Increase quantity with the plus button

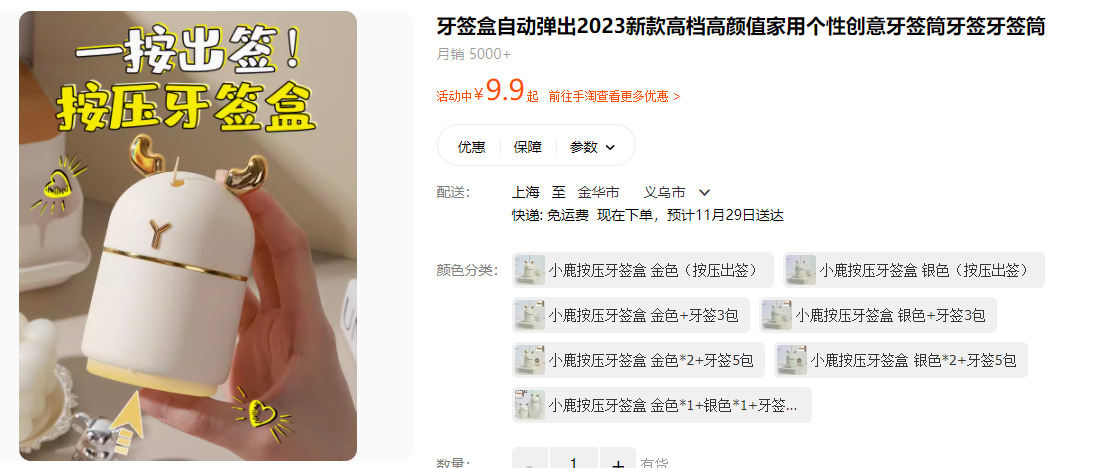[618, 460]
